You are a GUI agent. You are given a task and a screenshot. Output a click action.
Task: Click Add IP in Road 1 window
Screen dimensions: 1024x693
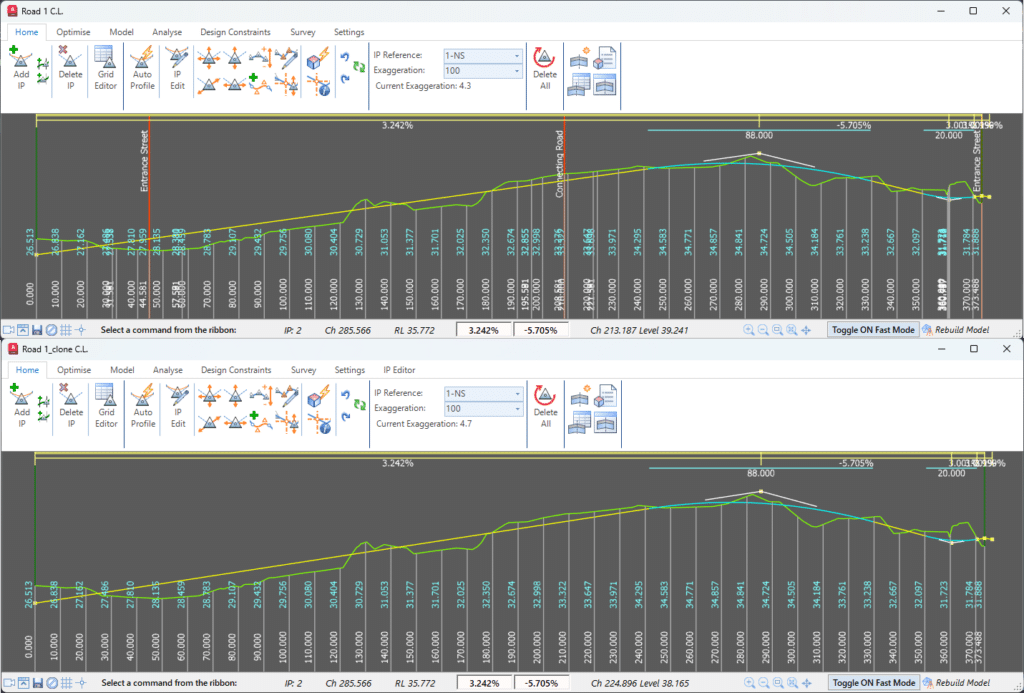[21, 69]
